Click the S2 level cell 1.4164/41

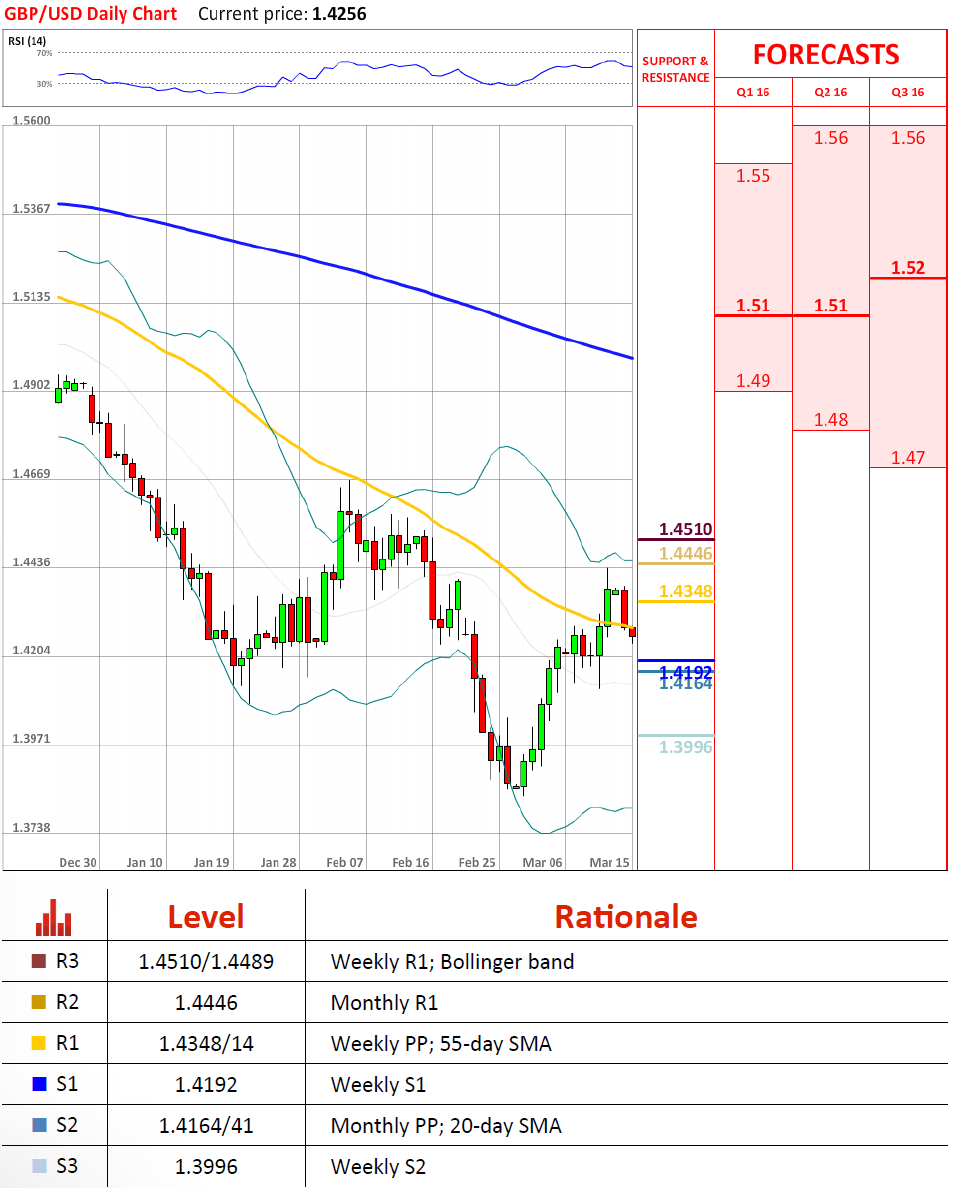[206, 1125]
